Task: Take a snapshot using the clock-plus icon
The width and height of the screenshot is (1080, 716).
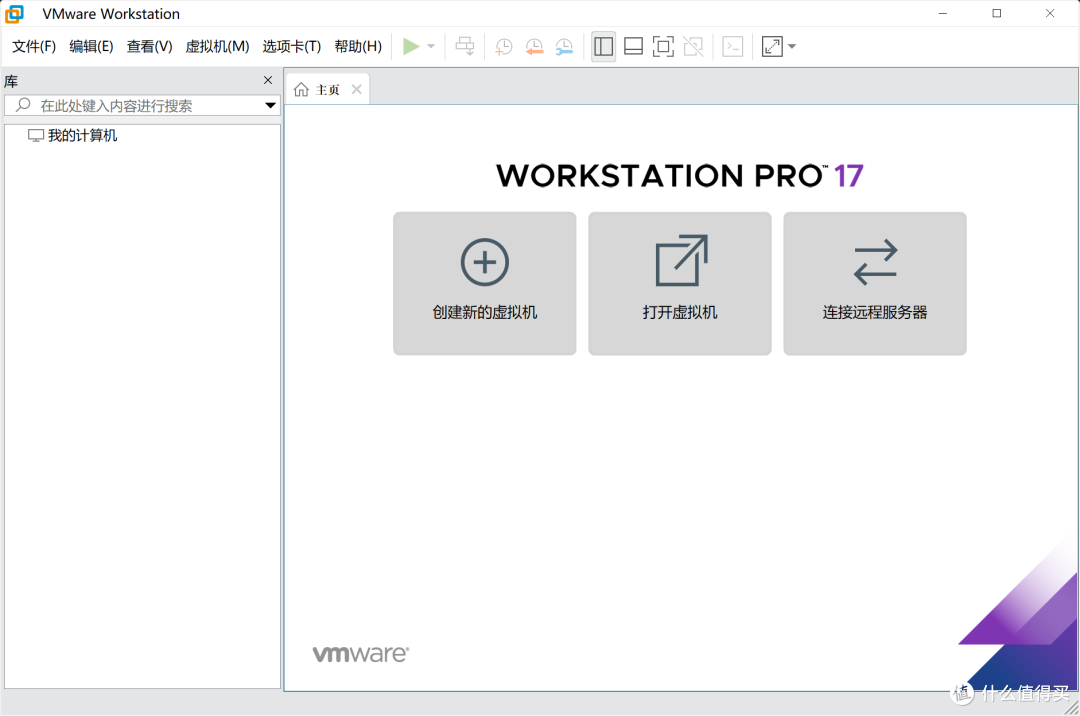Action: [x=503, y=46]
